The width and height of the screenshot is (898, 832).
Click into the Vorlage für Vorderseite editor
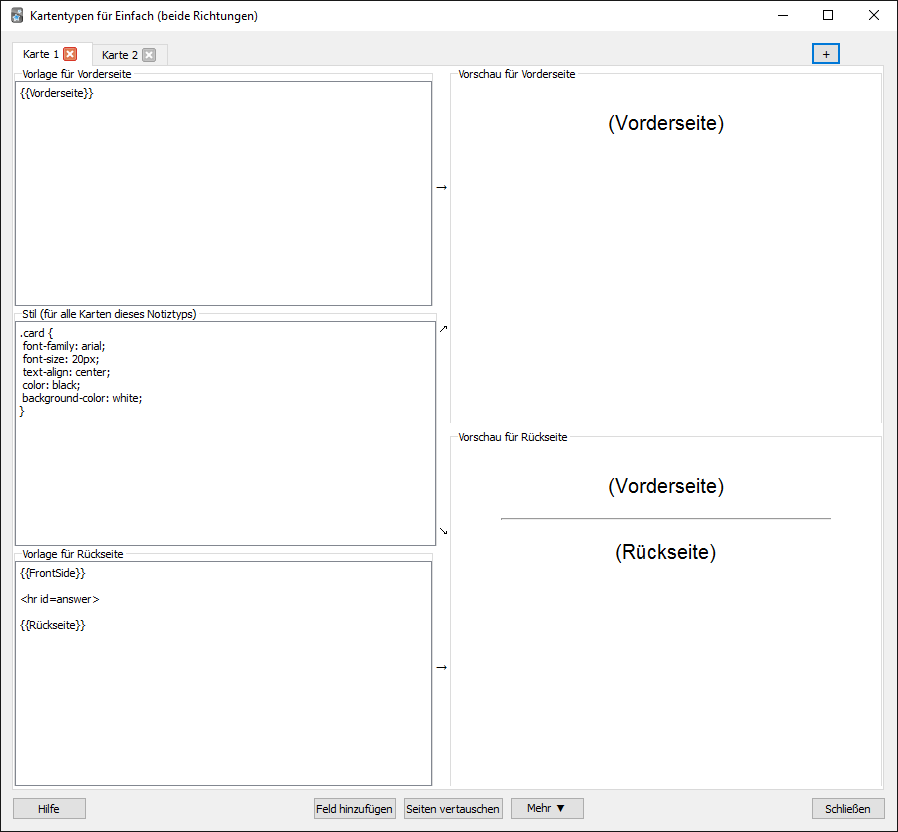223,194
